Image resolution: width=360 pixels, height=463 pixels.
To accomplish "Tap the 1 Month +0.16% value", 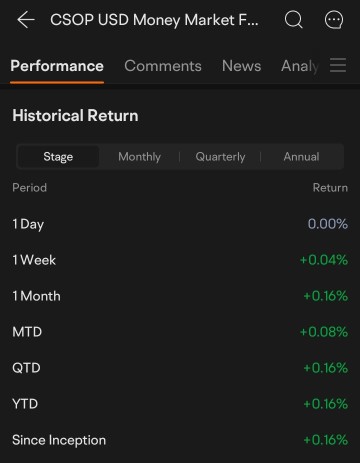I will (326, 296).
